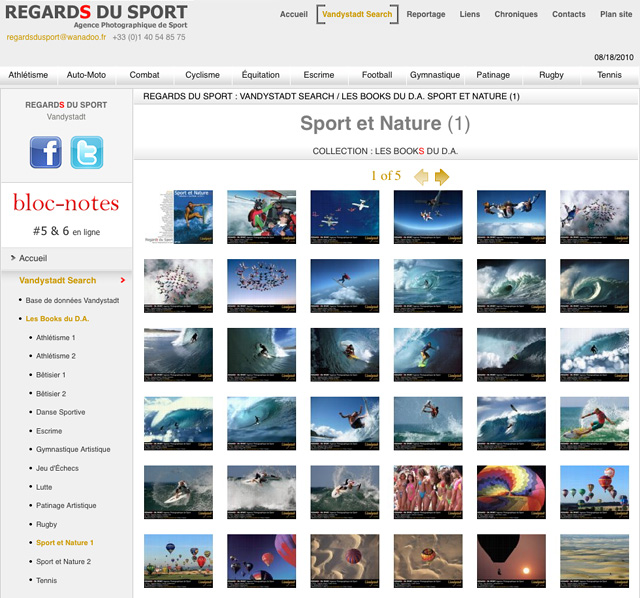Screen dimensions: 640x598
Task: Open Sport et Nature 2 in sidebar
Action: [63, 562]
